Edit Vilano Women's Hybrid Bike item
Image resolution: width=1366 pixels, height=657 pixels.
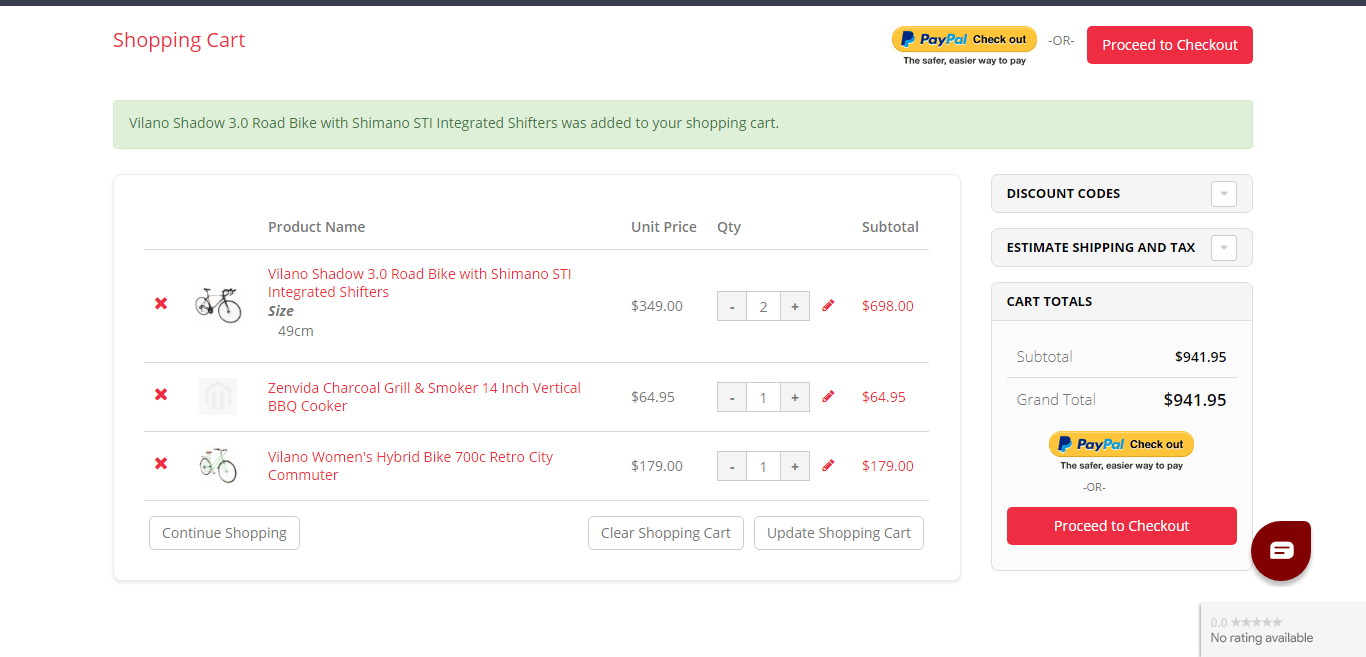click(x=828, y=465)
